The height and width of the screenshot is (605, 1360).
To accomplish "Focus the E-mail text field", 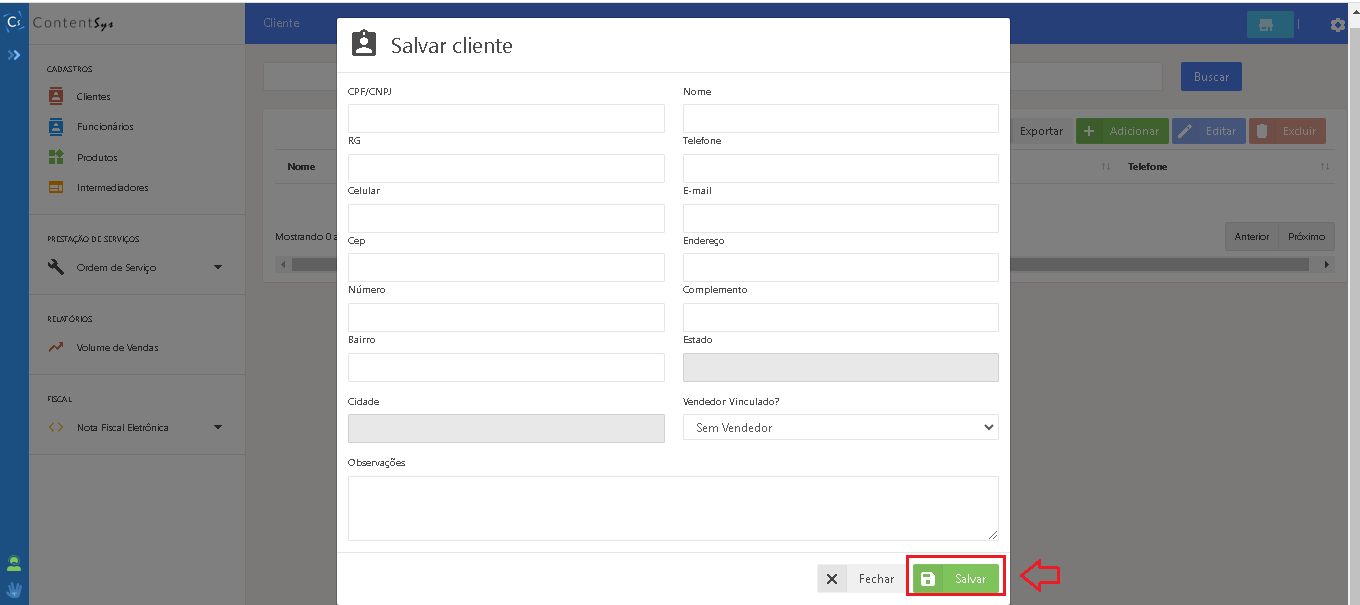I will click(x=840, y=218).
